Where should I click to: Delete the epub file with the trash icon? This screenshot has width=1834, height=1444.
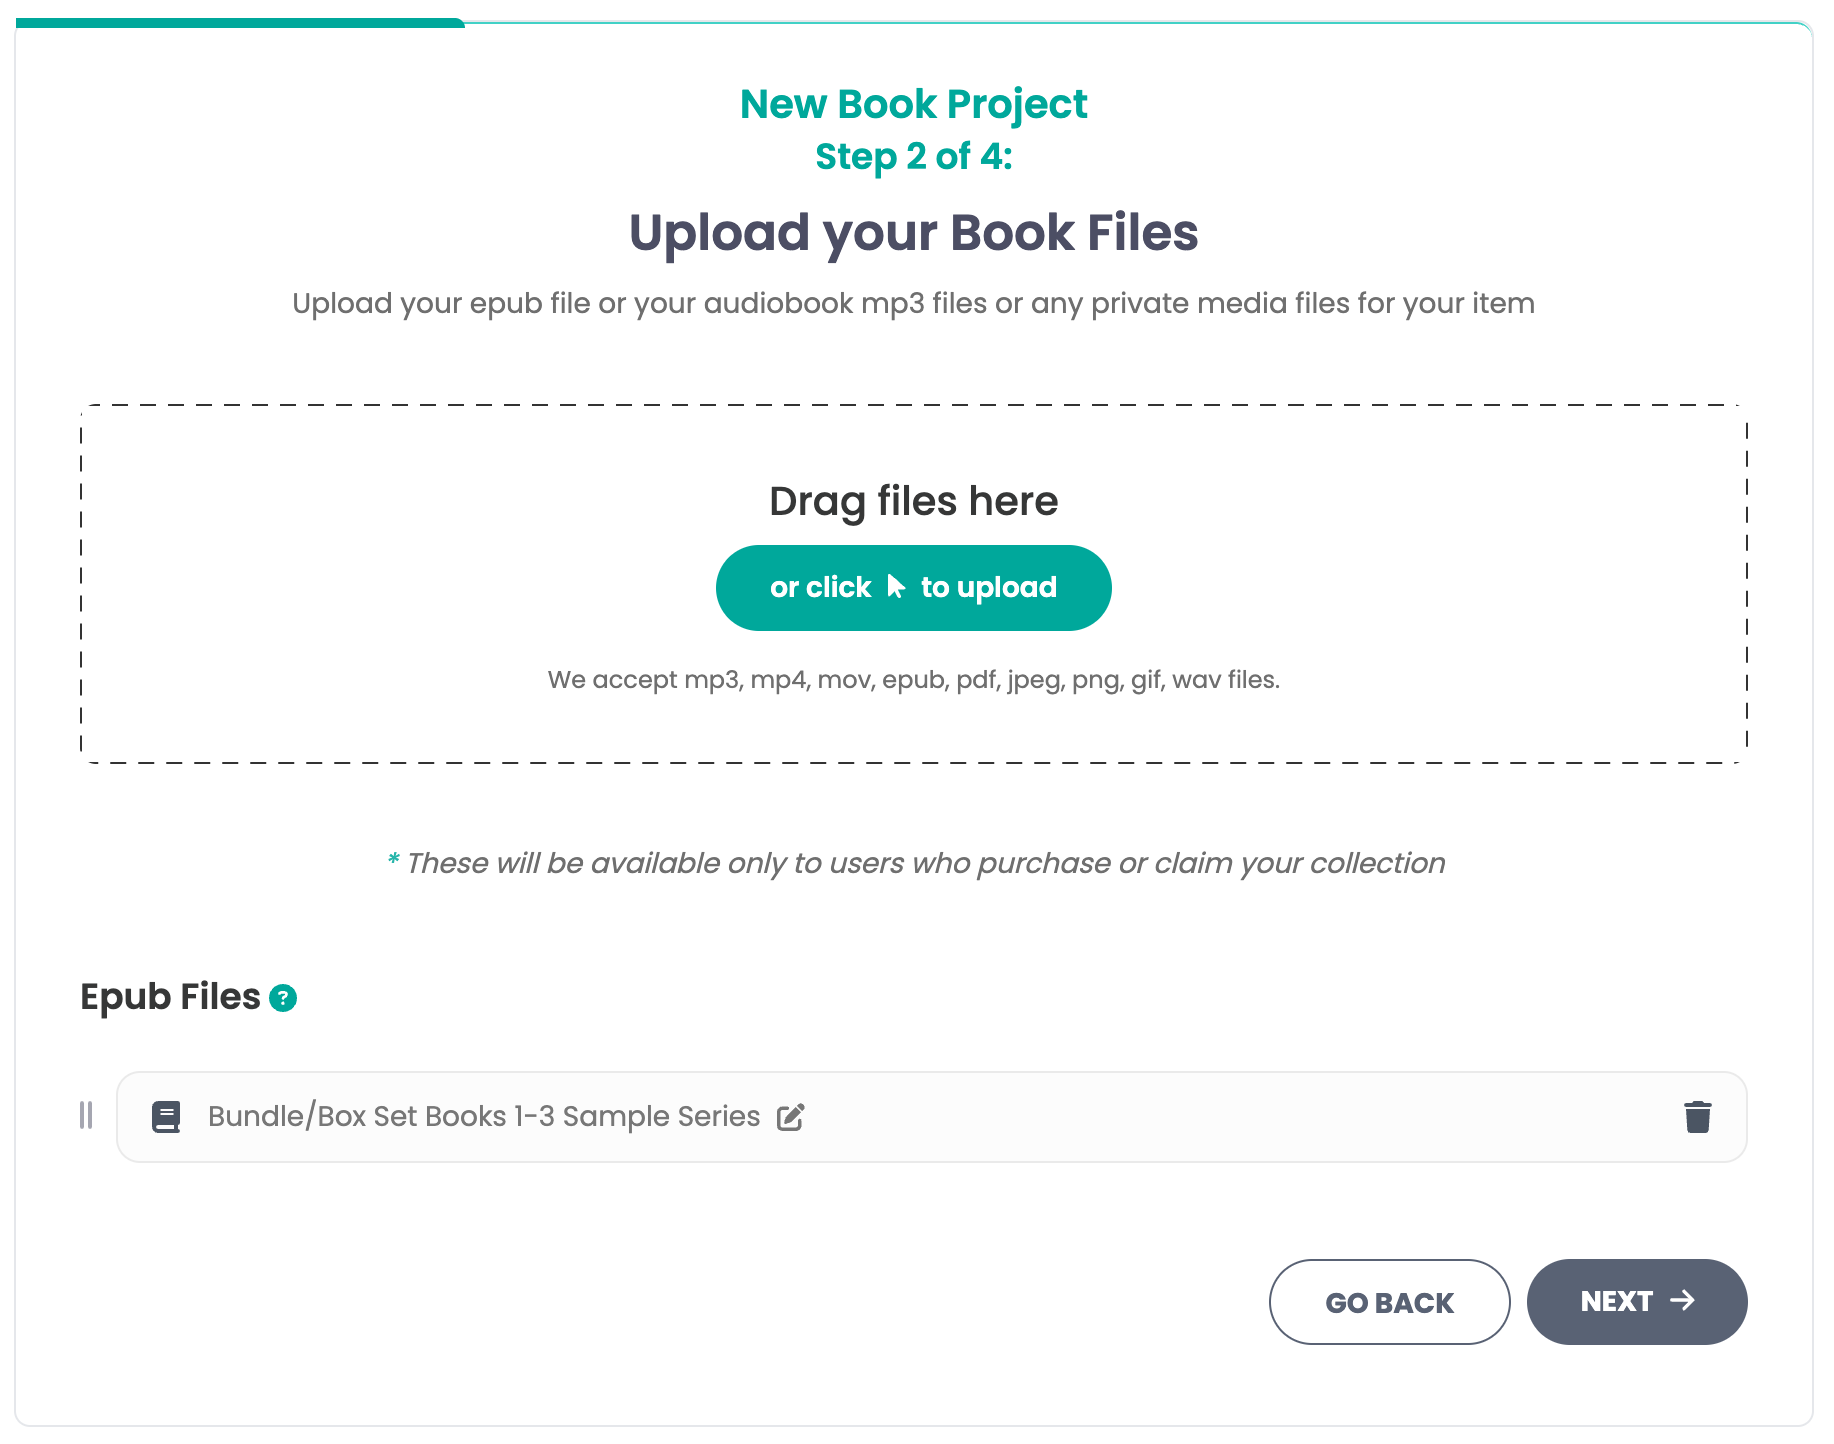tap(1698, 1116)
